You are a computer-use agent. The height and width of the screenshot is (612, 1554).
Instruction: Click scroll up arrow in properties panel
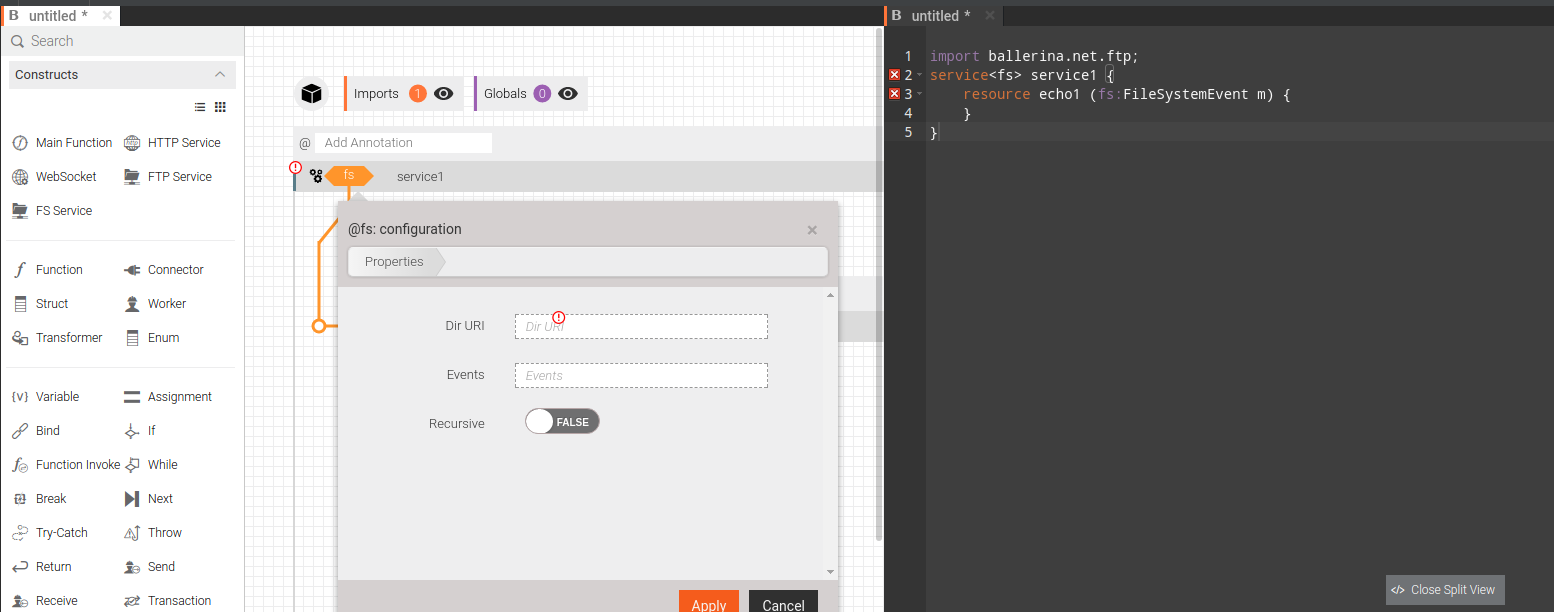click(x=831, y=295)
